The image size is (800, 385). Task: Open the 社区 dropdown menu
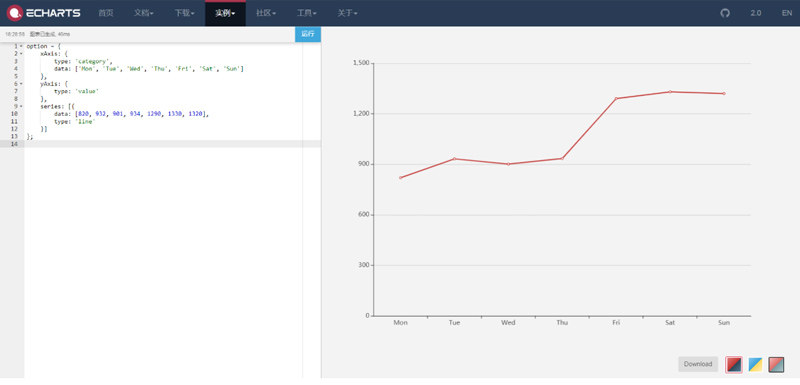pos(266,13)
